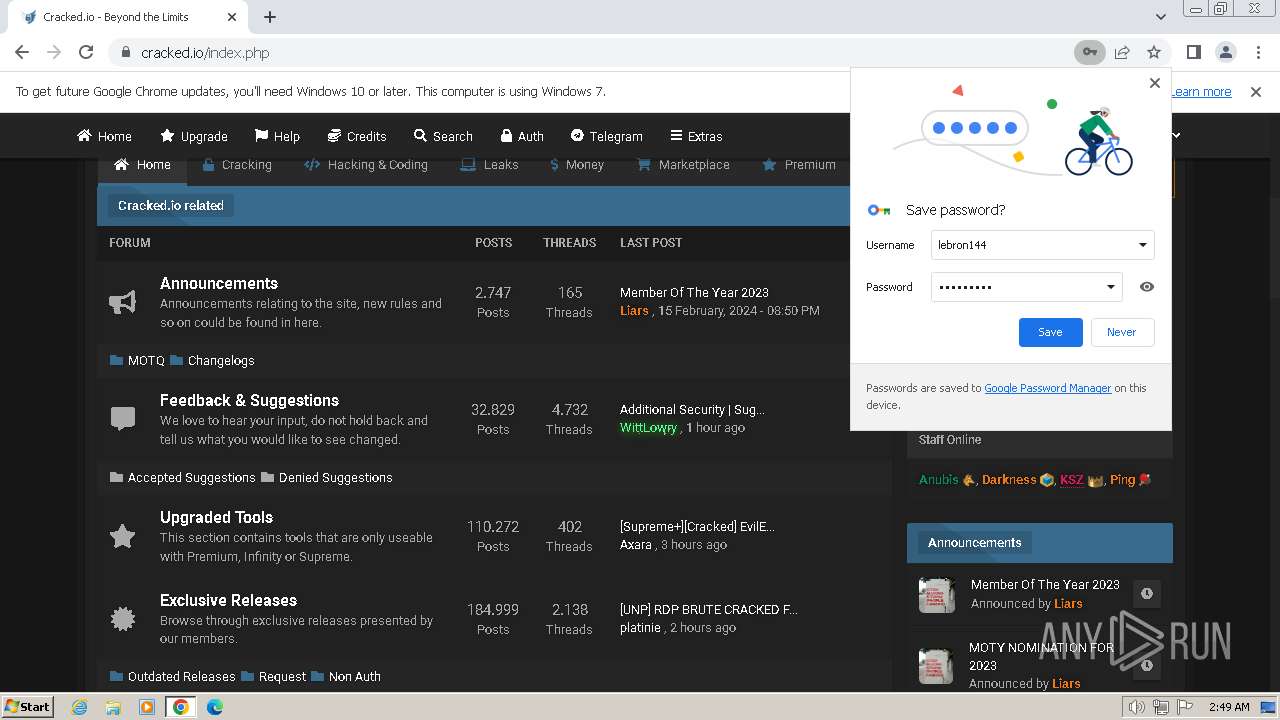This screenshot has width=1280, height=720.
Task: Expand the tab search dropdown arrow
Action: click(1160, 17)
